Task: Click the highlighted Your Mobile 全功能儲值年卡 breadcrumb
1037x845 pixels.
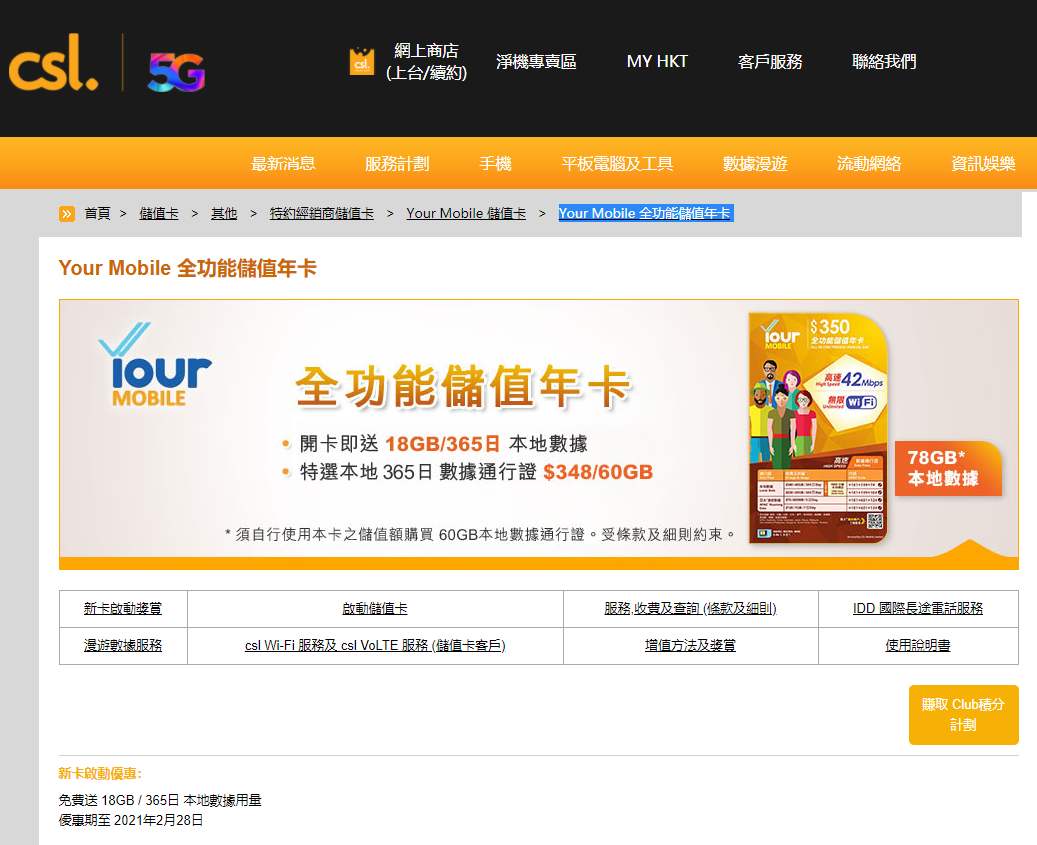Action: [645, 214]
